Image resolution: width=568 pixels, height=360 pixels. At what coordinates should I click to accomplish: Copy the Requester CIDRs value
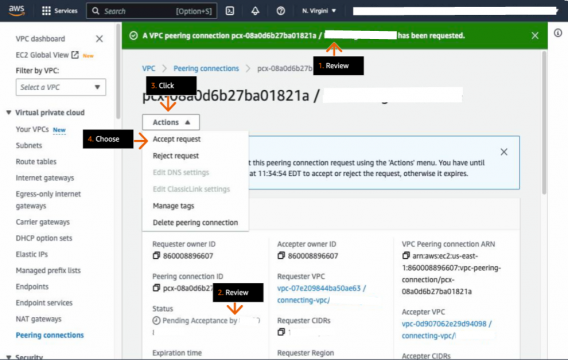tap(281, 332)
